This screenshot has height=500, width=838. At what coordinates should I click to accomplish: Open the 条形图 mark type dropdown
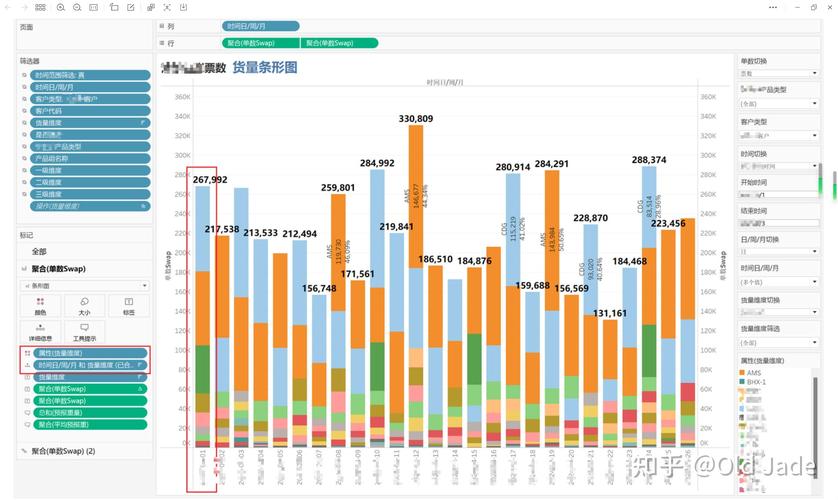pyautogui.click(x=84, y=285)
